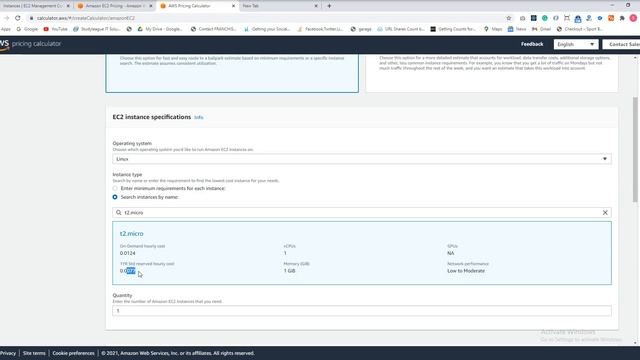Click the forward navigation arrow
The image size is (640, 360).
(x=7, y=18)
